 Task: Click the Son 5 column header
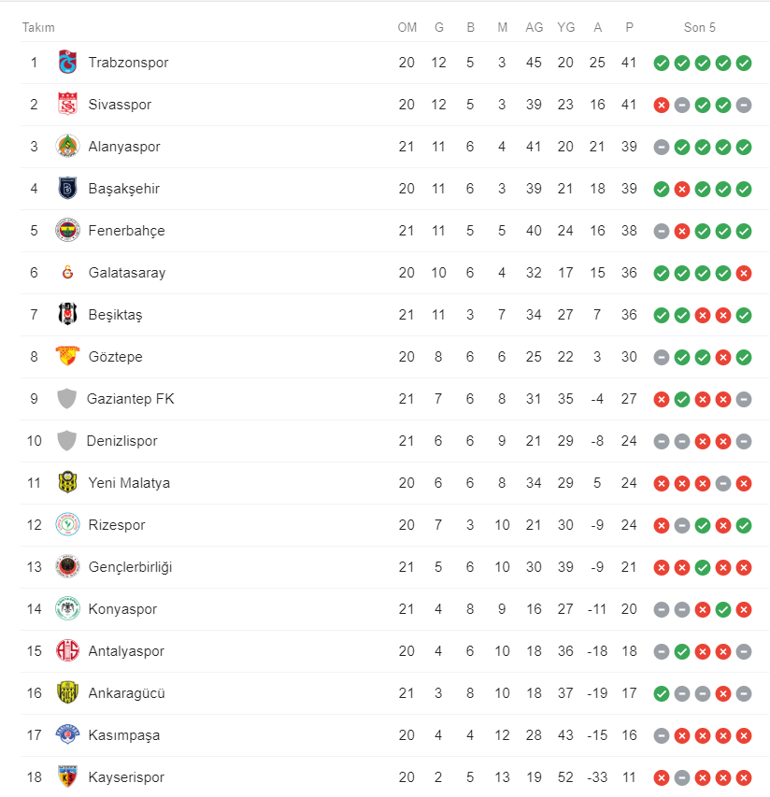[699, 28]
